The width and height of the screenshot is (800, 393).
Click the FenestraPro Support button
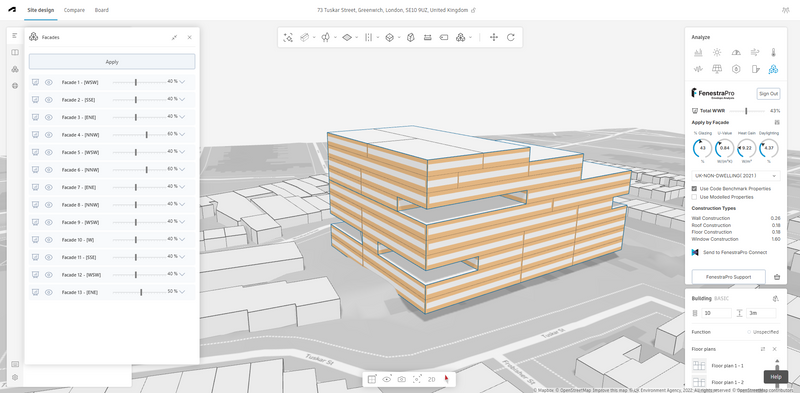[x=729, y=277]
